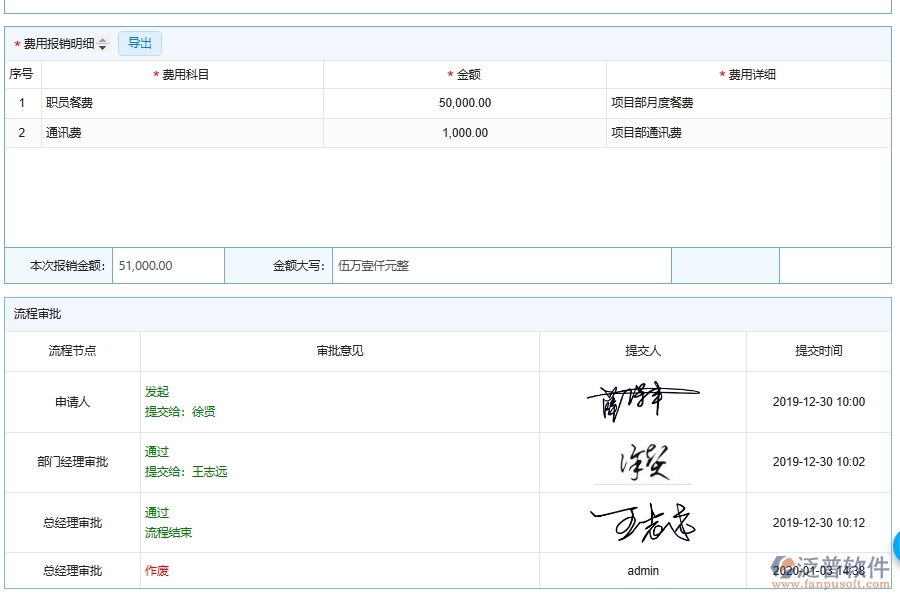Click the 金额大写 text field

(x=500, y=265)
